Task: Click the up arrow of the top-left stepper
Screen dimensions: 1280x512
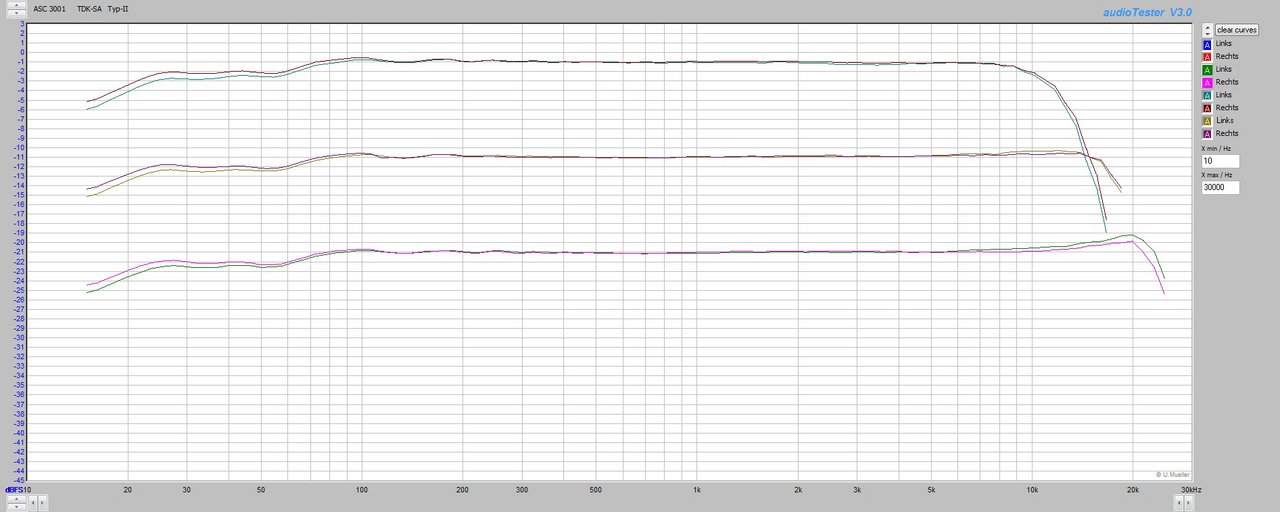Action: (x=16, y=5)
